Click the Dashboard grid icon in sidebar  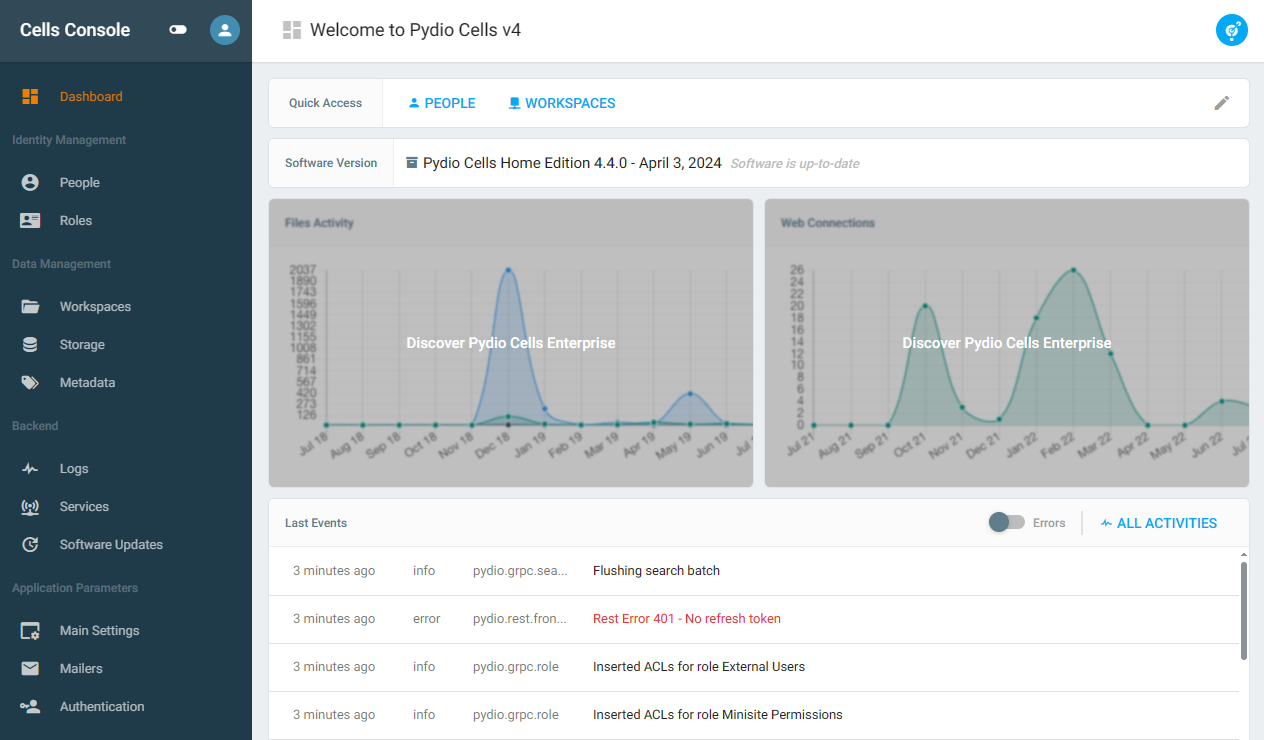click(30, 97)
